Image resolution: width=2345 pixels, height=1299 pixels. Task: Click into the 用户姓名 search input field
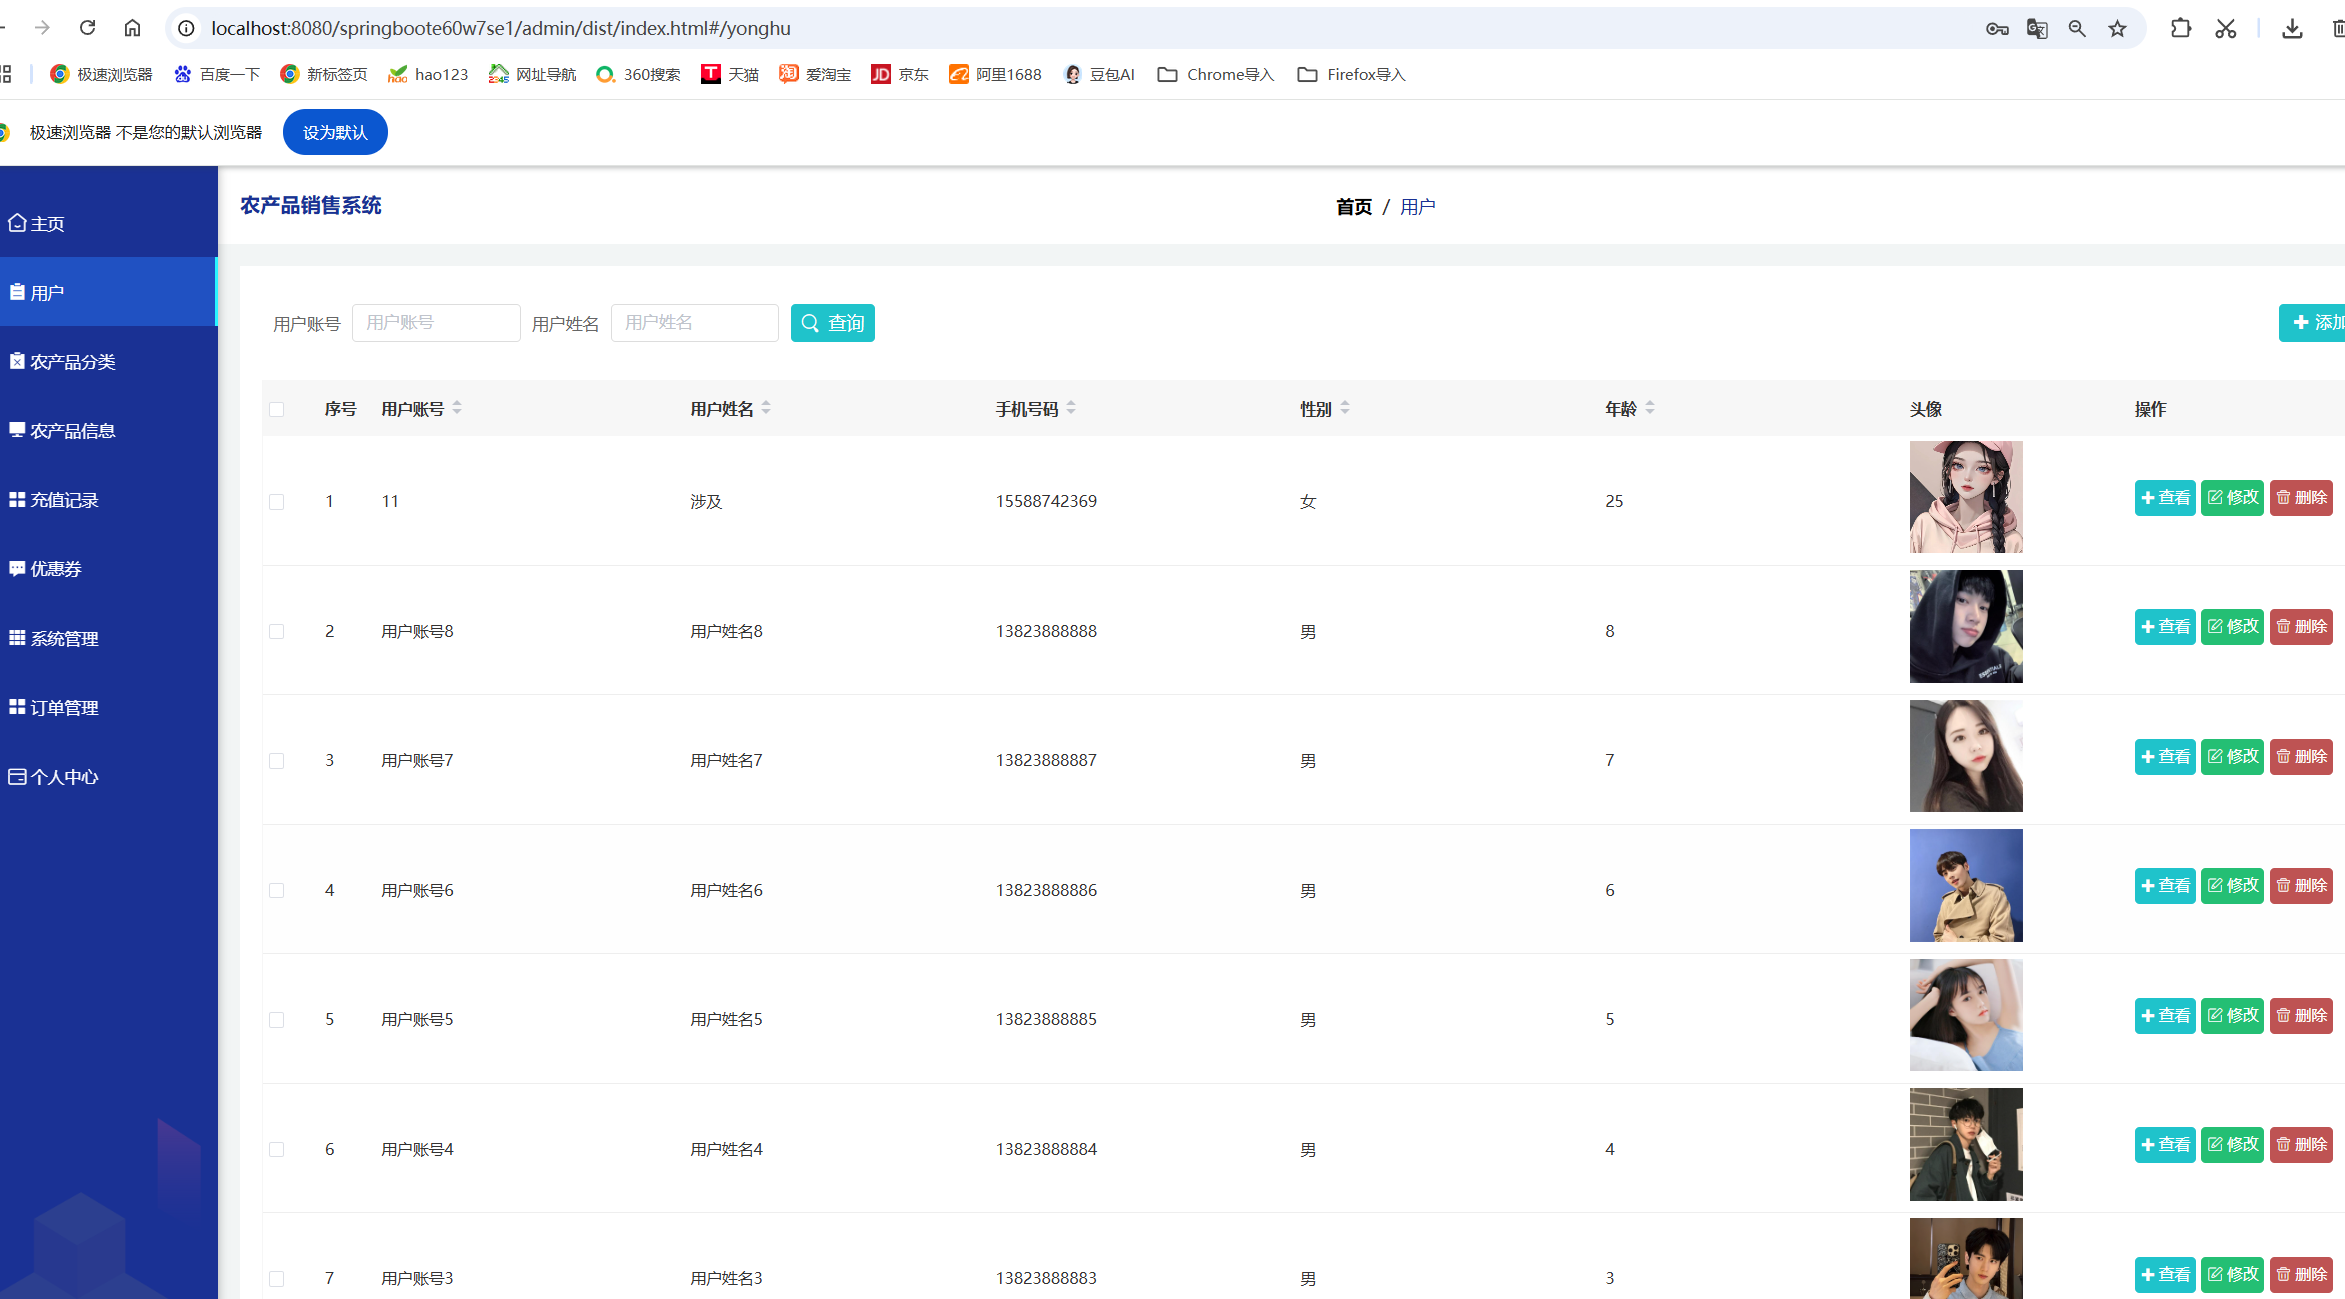pos(694,323)
